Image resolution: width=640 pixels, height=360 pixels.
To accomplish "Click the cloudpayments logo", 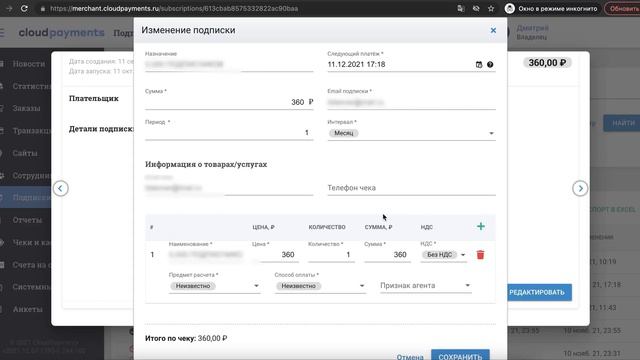I will [61, 32].
